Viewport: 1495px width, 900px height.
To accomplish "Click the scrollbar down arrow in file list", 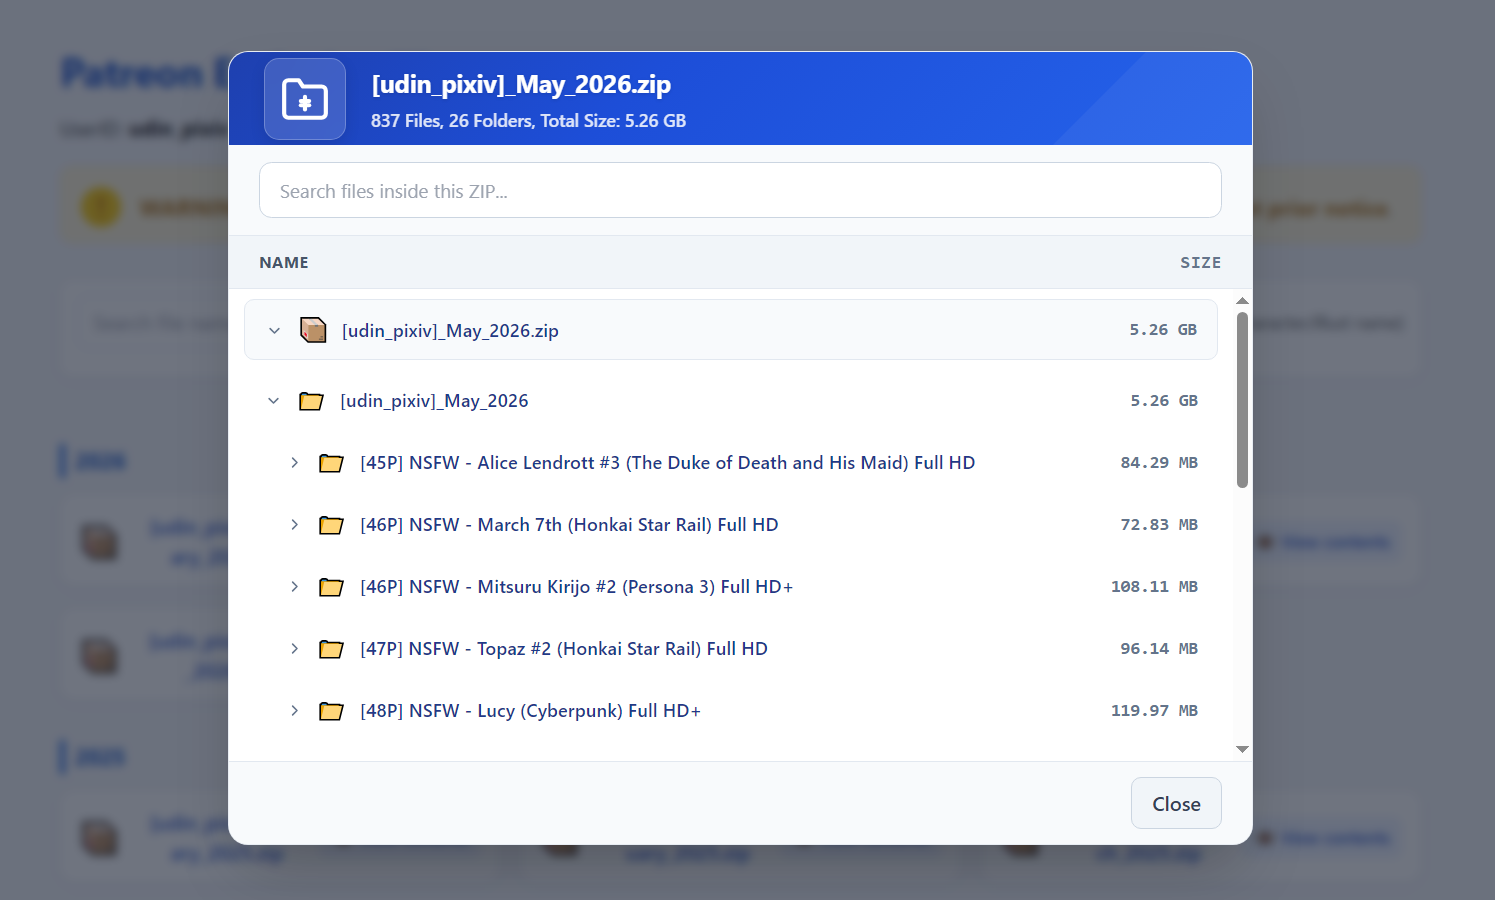I will click(1242, 749).
